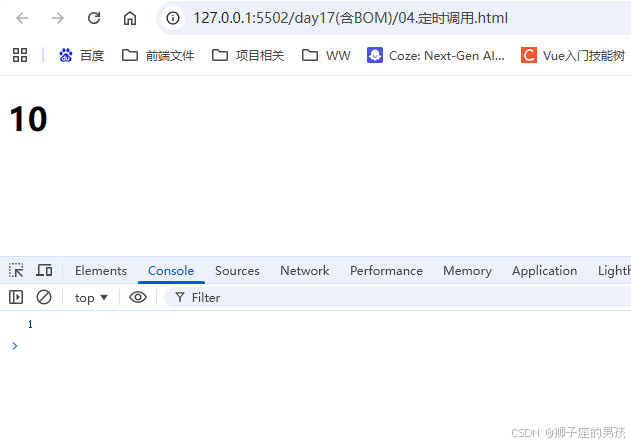Reload the current page
Screen dimensions: 631x444
[94, 18]
